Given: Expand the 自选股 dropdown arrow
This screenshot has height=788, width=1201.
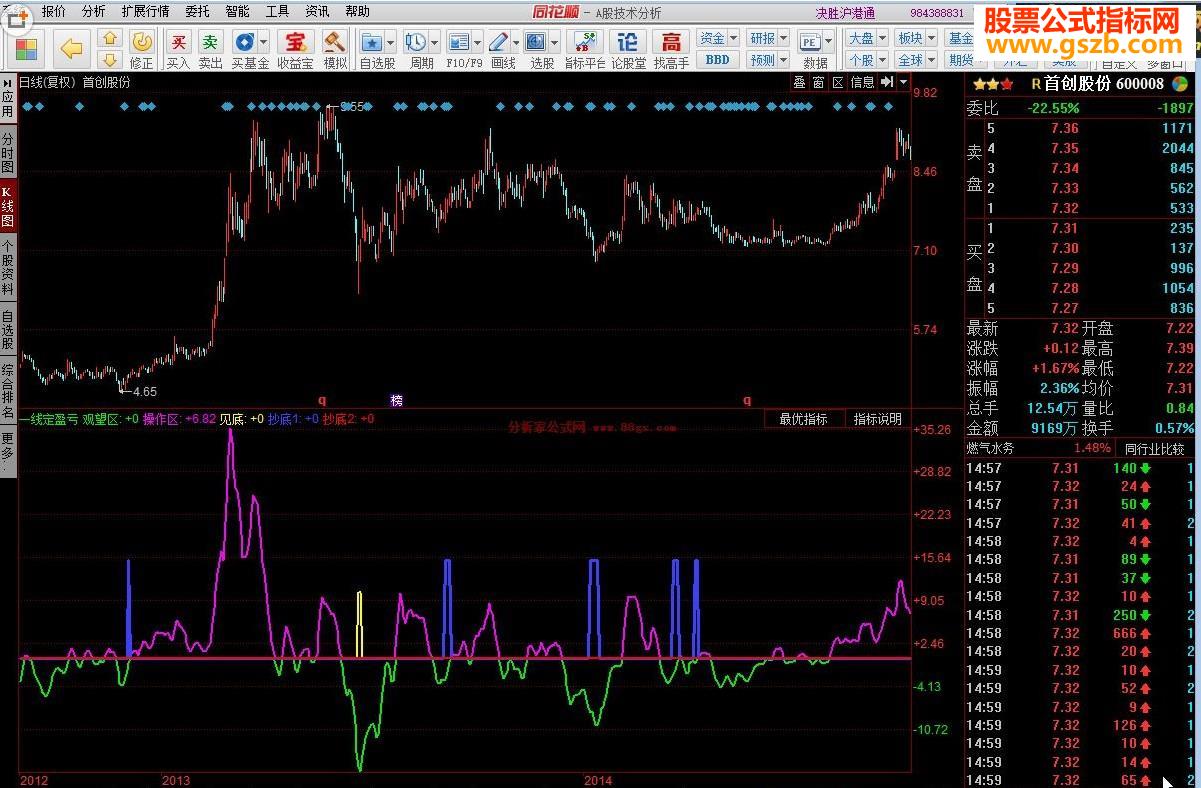Looking at the screenshot, I should point(391,42).
